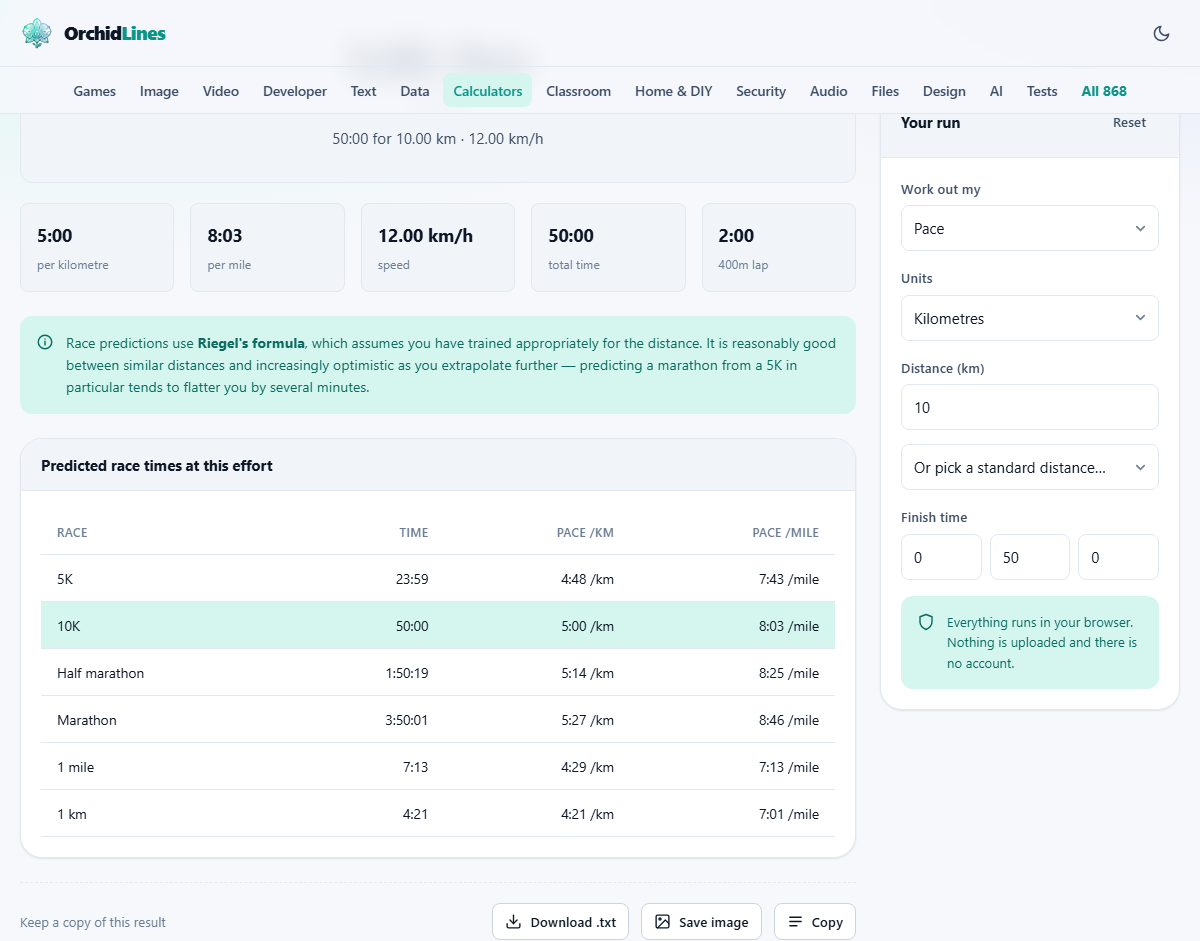1200x941 pixels.
Task: Click the 12.00 km/h speed card
Action: coord(438,248)
